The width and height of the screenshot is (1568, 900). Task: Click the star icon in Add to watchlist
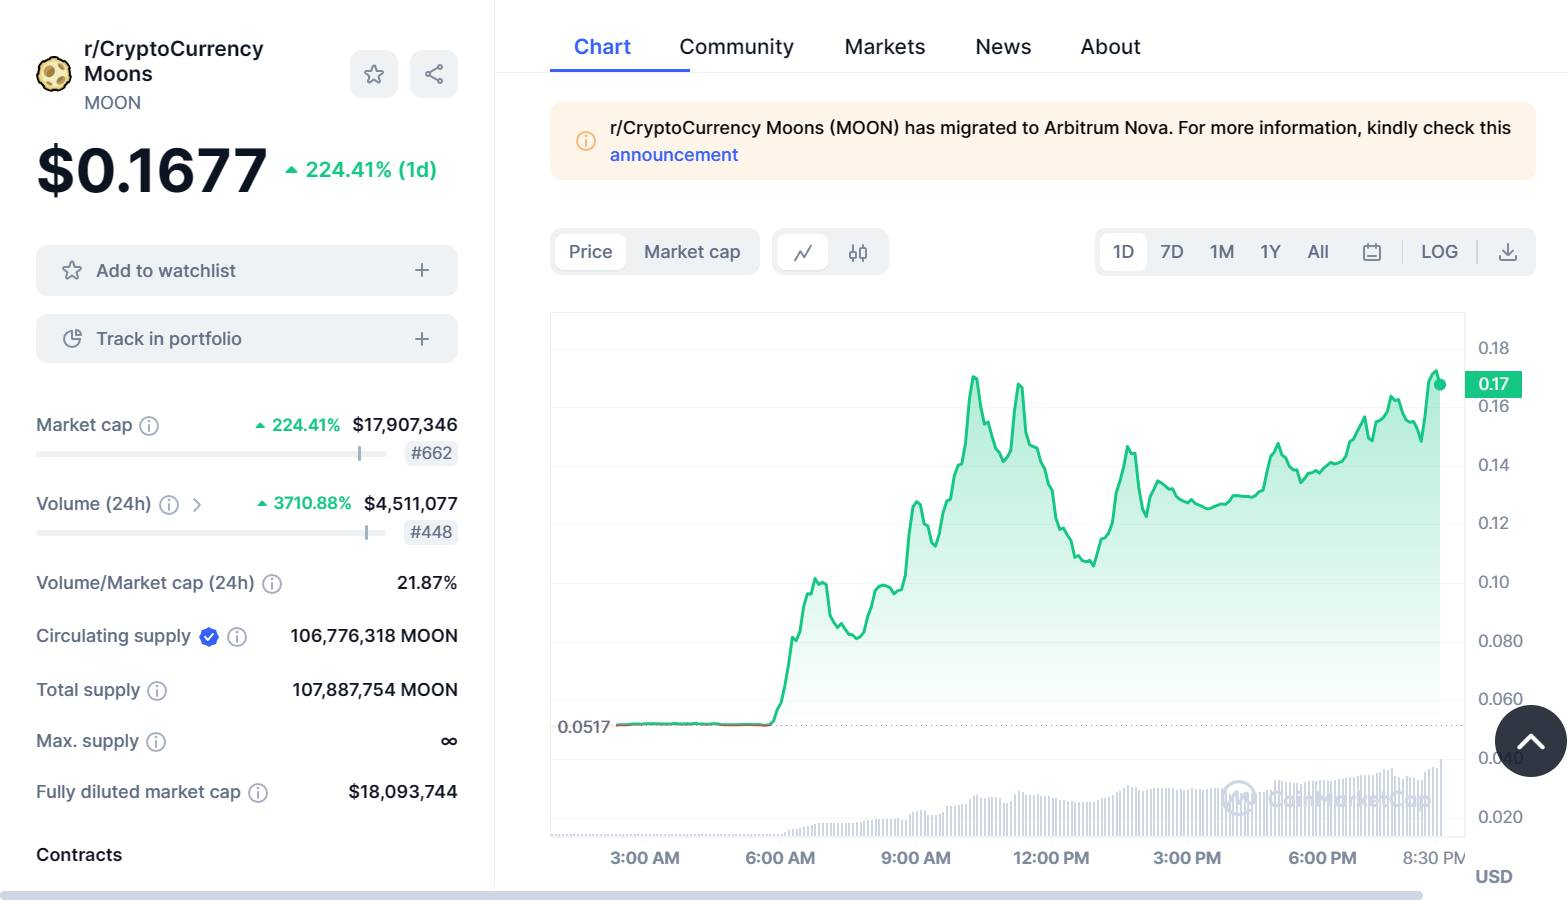click(72, 270)
